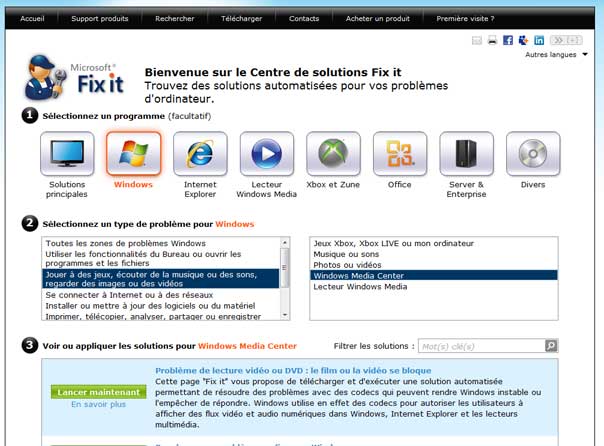604x446 pixels.
Task: Click the email page envelope icon
Action: click(x=477, y=40)
